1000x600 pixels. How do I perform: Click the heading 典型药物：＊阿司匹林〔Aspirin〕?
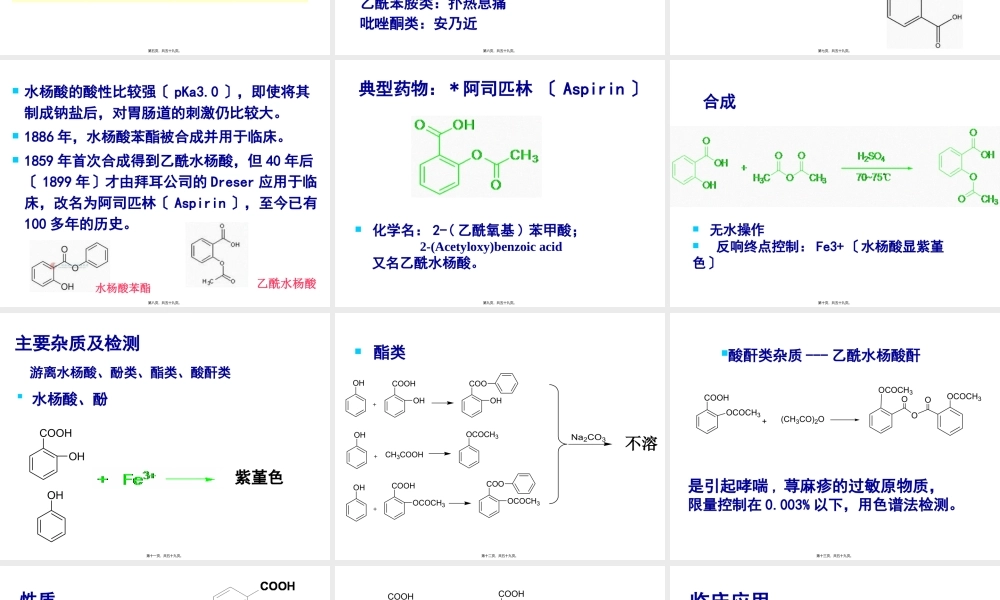pos(499,89)
